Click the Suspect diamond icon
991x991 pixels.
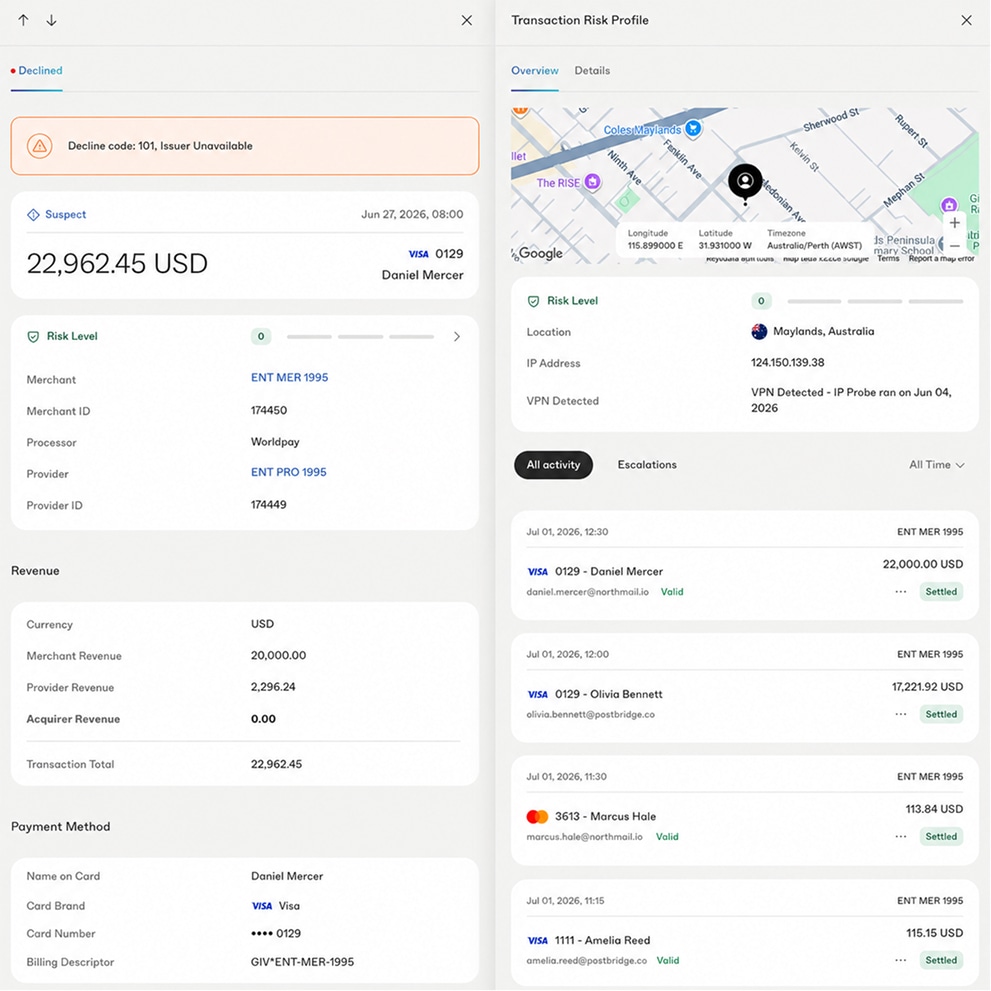tap(33, 215)
